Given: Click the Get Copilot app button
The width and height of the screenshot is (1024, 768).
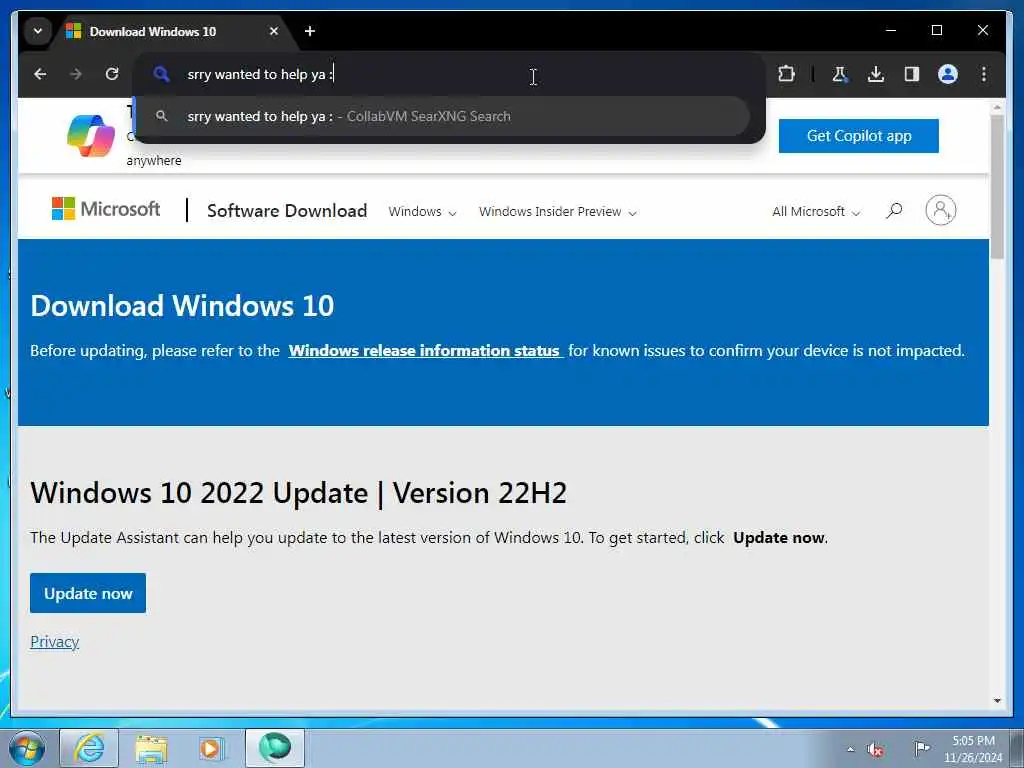Looking at the screenshot, I should tap(858, 136).
